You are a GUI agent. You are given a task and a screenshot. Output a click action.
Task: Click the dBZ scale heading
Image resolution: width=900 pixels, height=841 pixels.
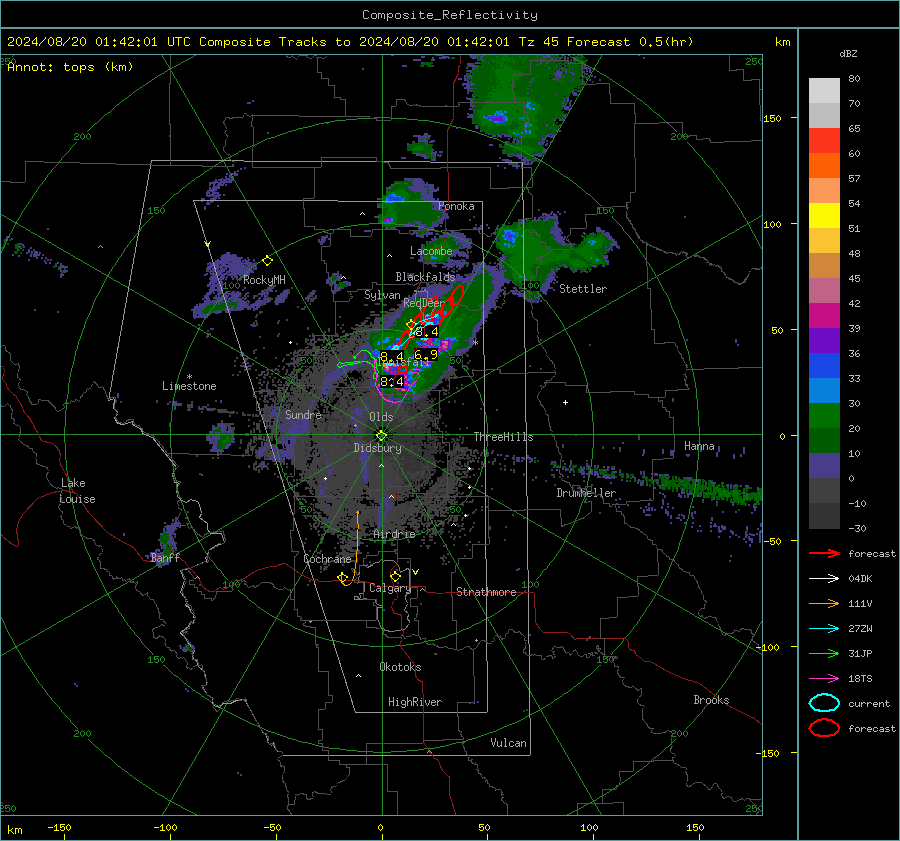pos(848,53)
